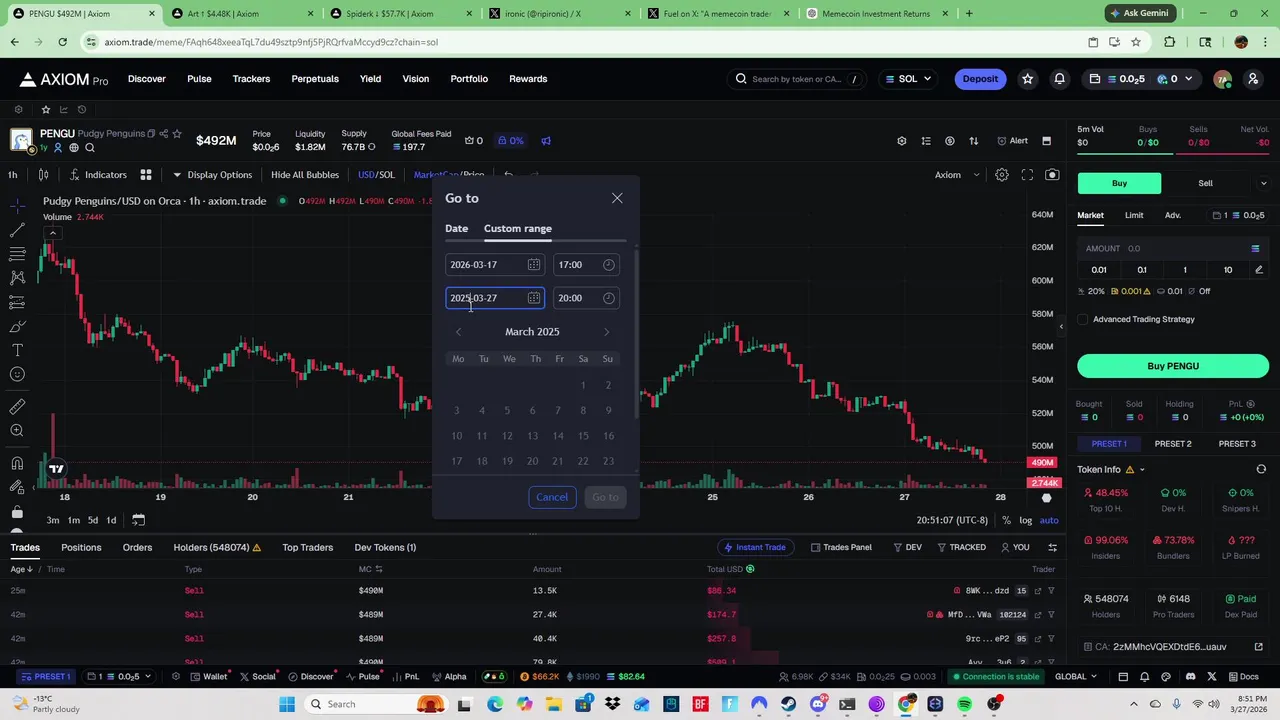Refresh Token Info
Viewport: 1280px width, 720px height.
click(1261, 469)
